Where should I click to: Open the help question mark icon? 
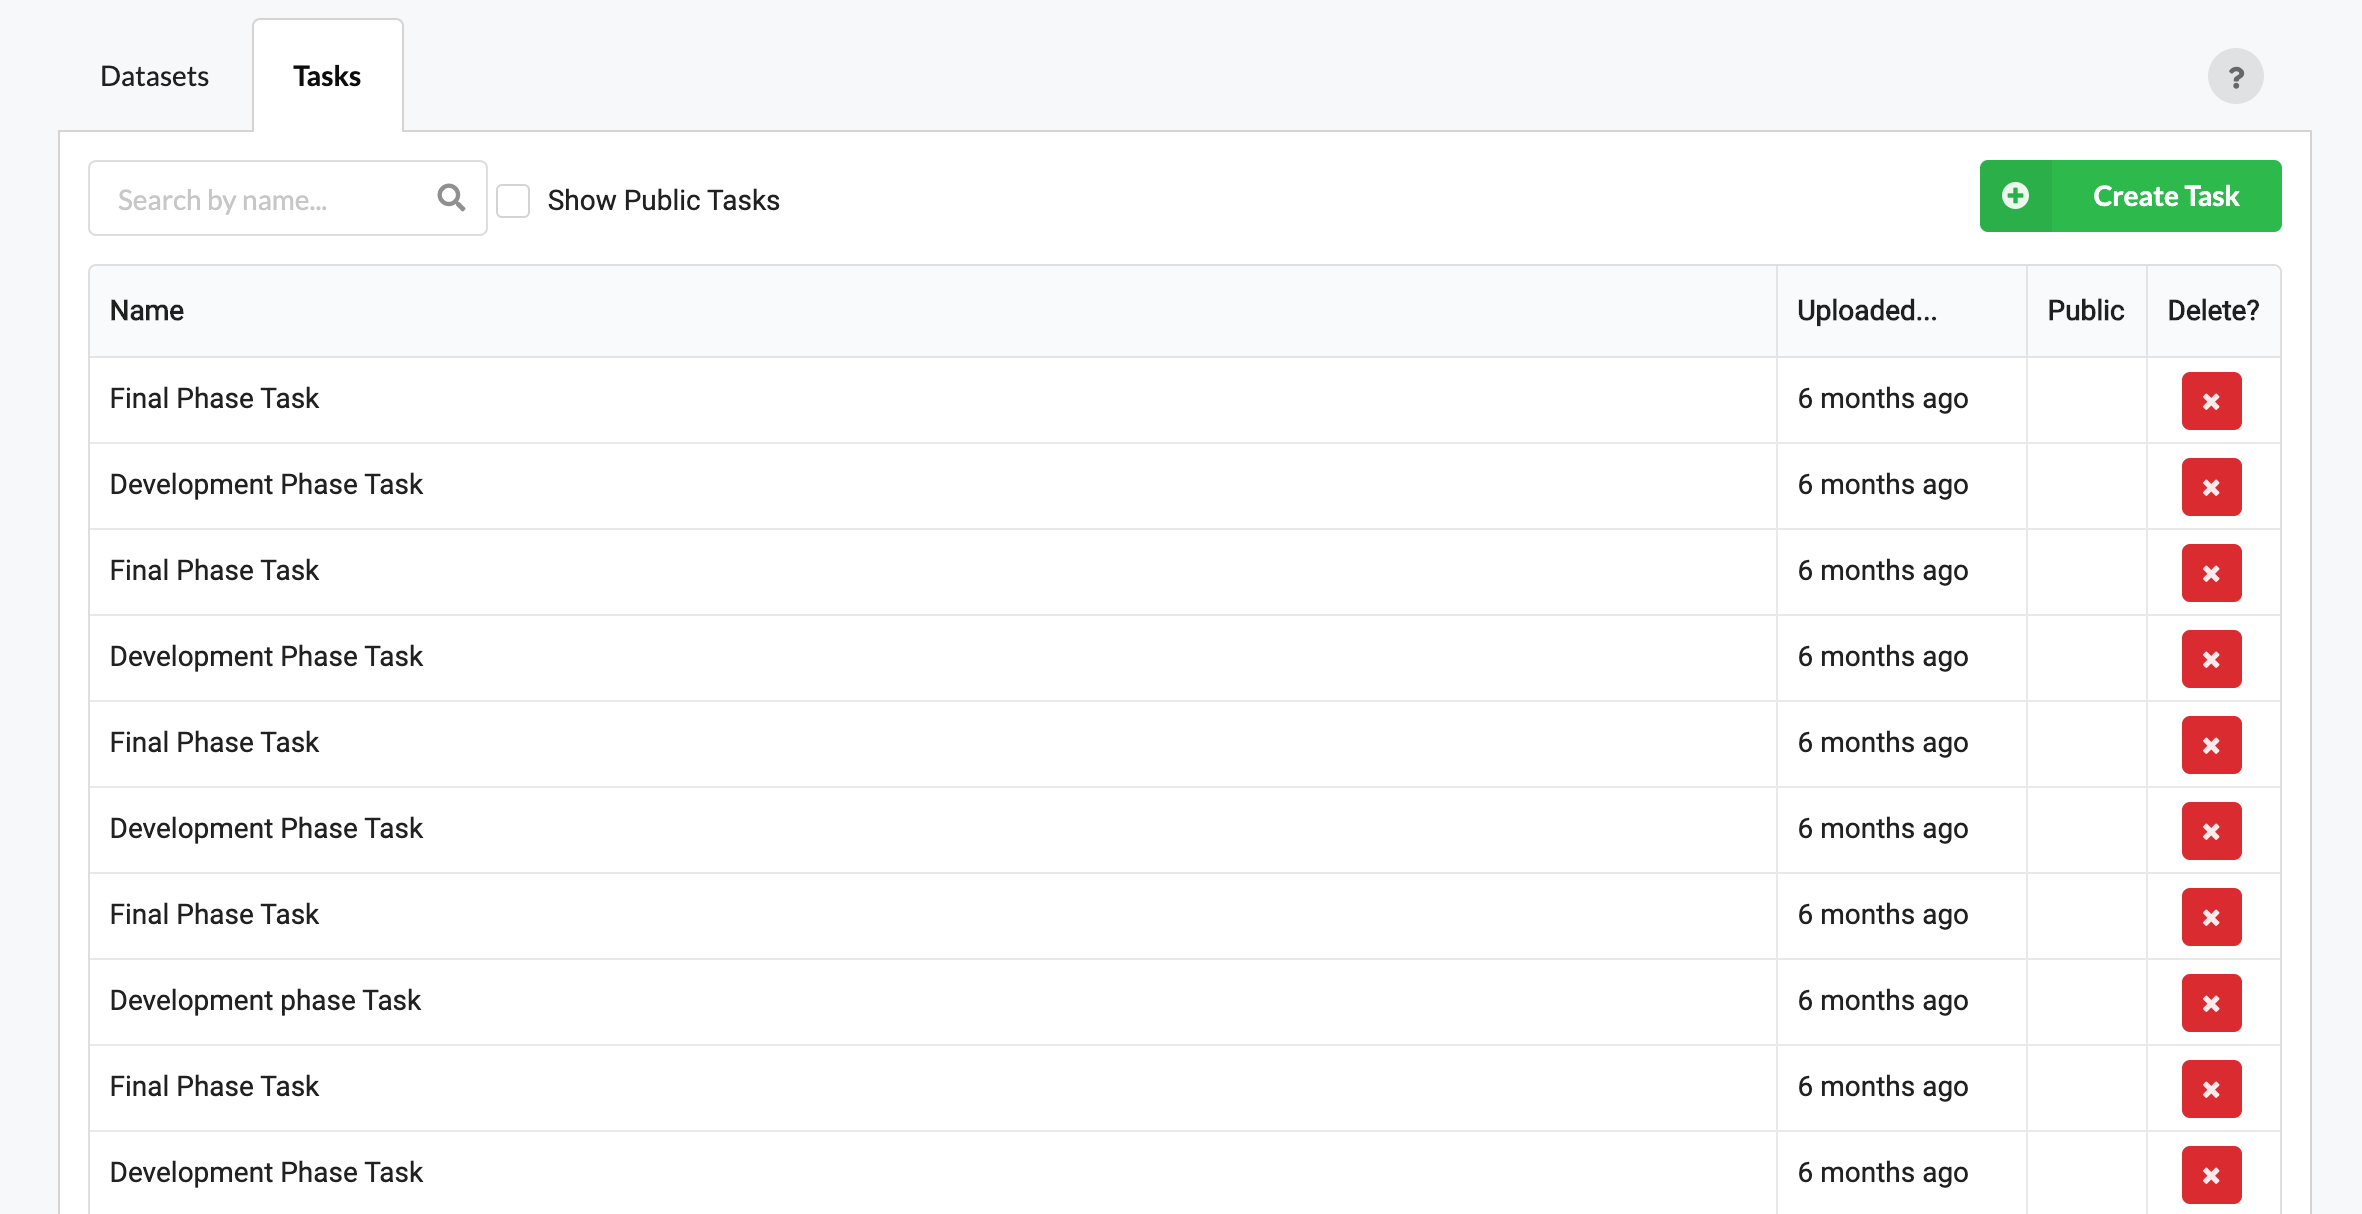[x=2236, y=74]
